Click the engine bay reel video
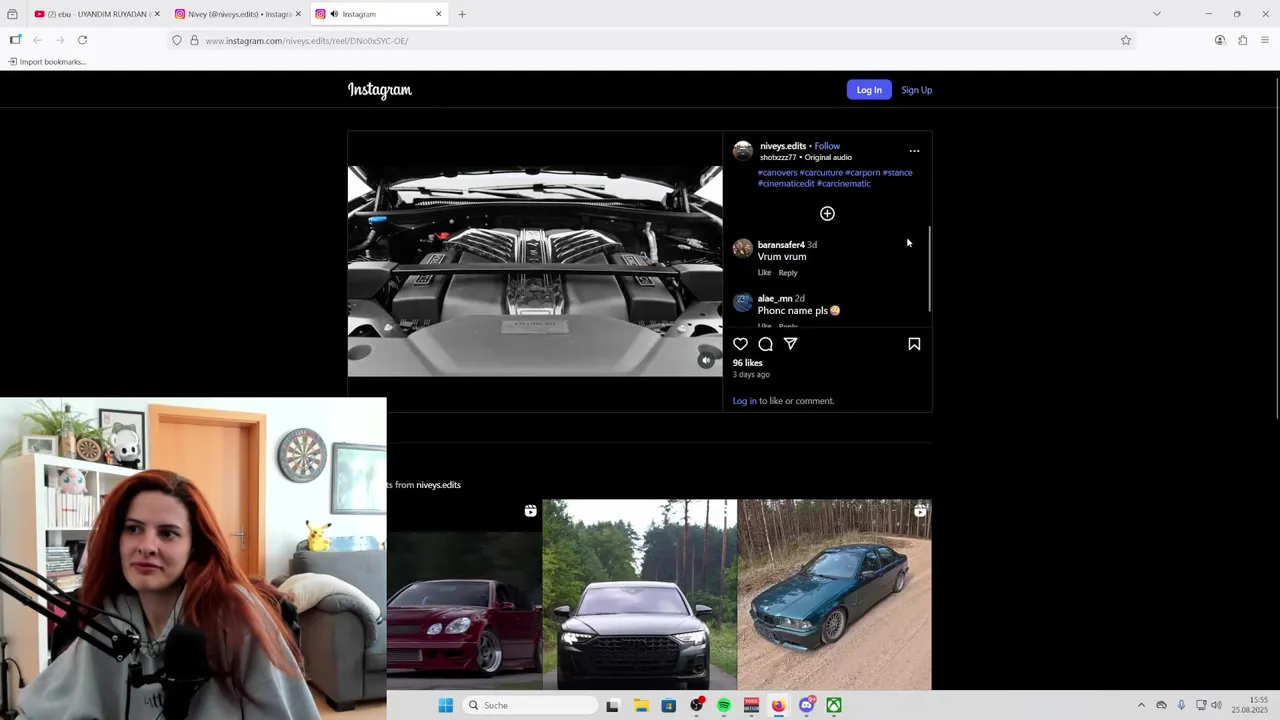This screenshot has width=1280, height=720. (x=534, y=271)
